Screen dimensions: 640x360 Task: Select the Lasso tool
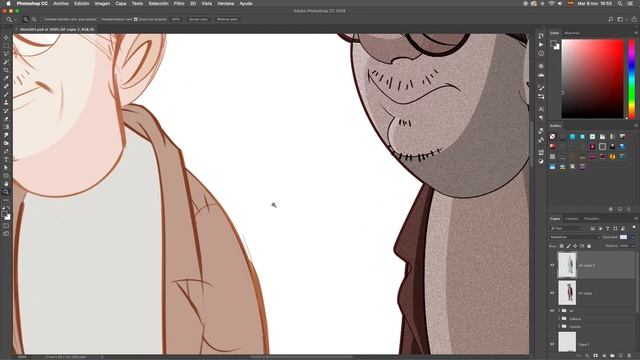pyautogui.click(x=6, y=54)
